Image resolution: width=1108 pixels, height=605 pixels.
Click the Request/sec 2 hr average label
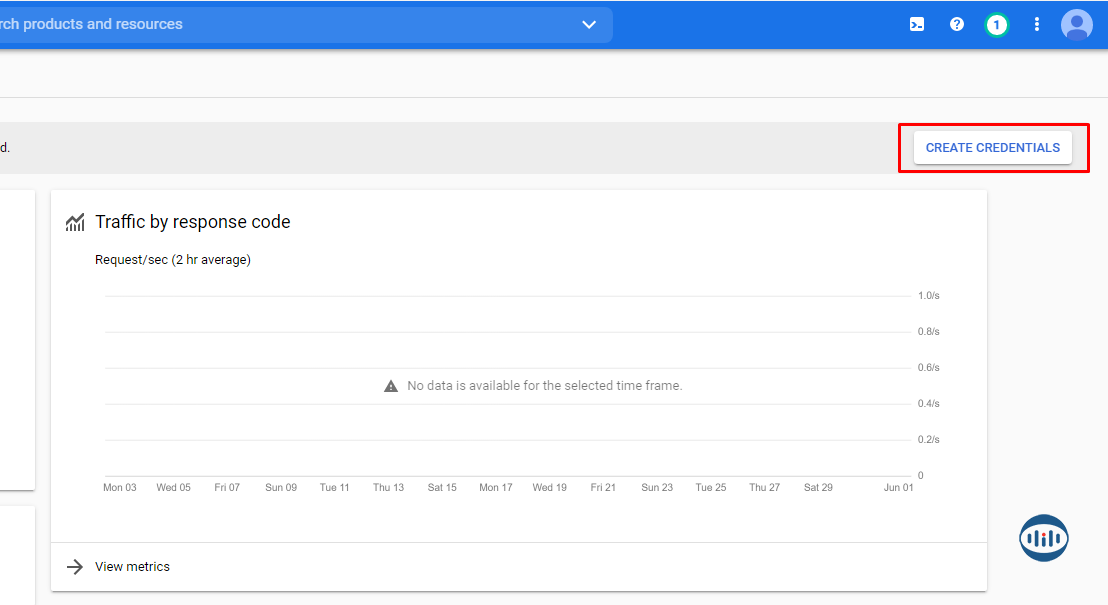pyautogui.click(x=172, y=260)
